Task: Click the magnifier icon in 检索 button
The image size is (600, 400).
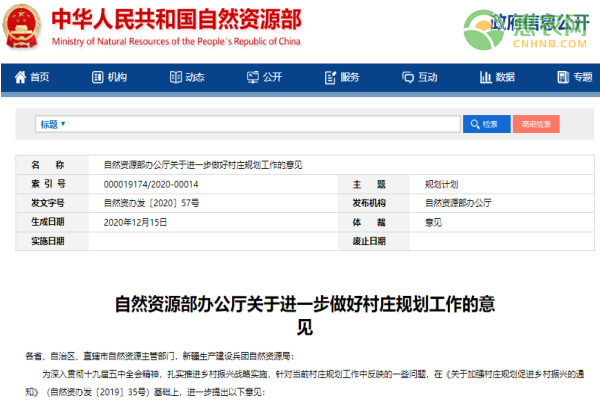Action: tap(475, 124)
